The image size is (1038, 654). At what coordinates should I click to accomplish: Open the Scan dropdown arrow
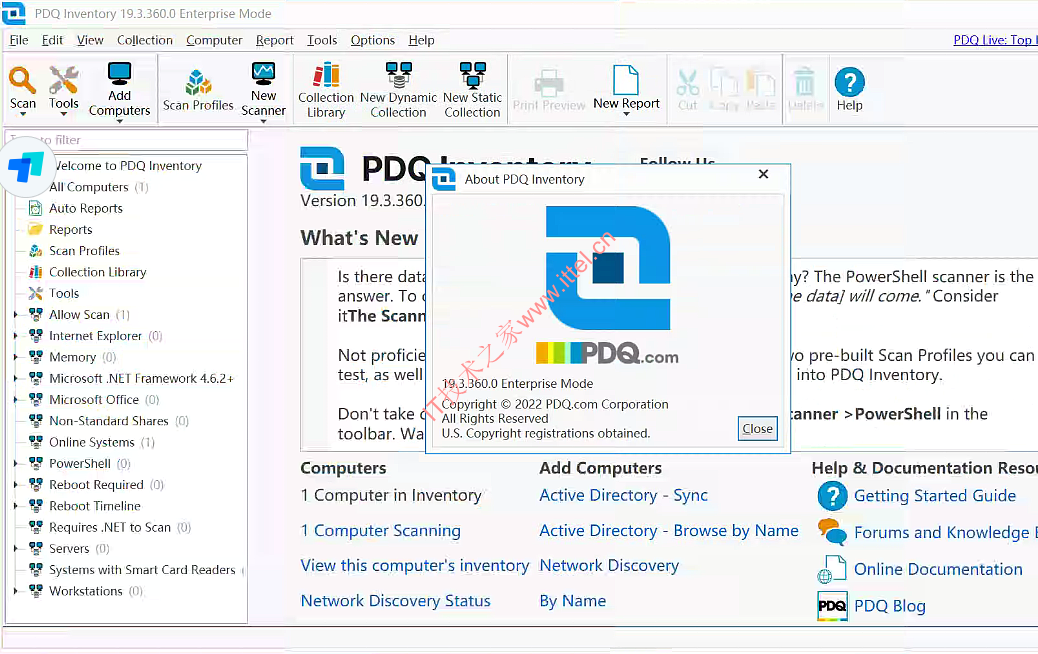click(23, 115)
